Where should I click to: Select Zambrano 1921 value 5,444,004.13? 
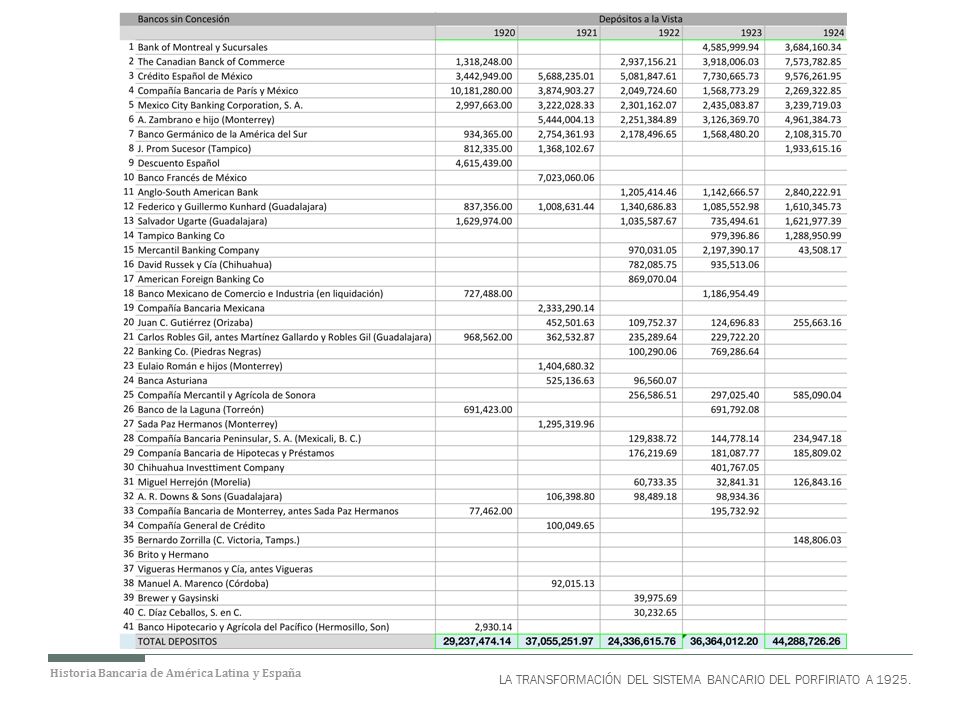click(x=566, y=120)
